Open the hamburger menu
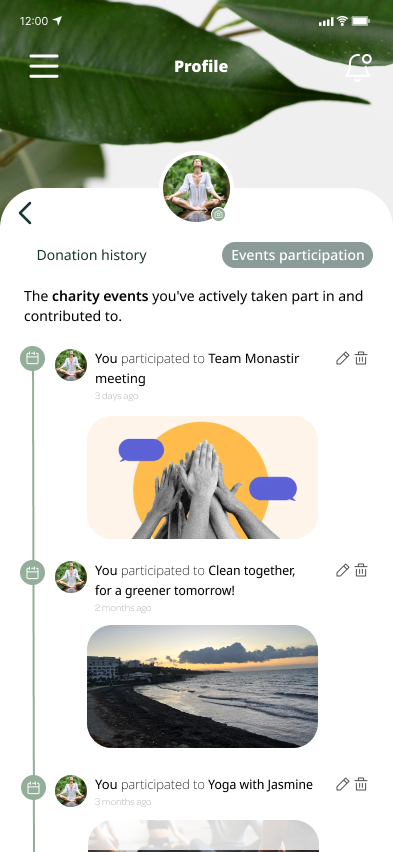 tap(44, 66)
